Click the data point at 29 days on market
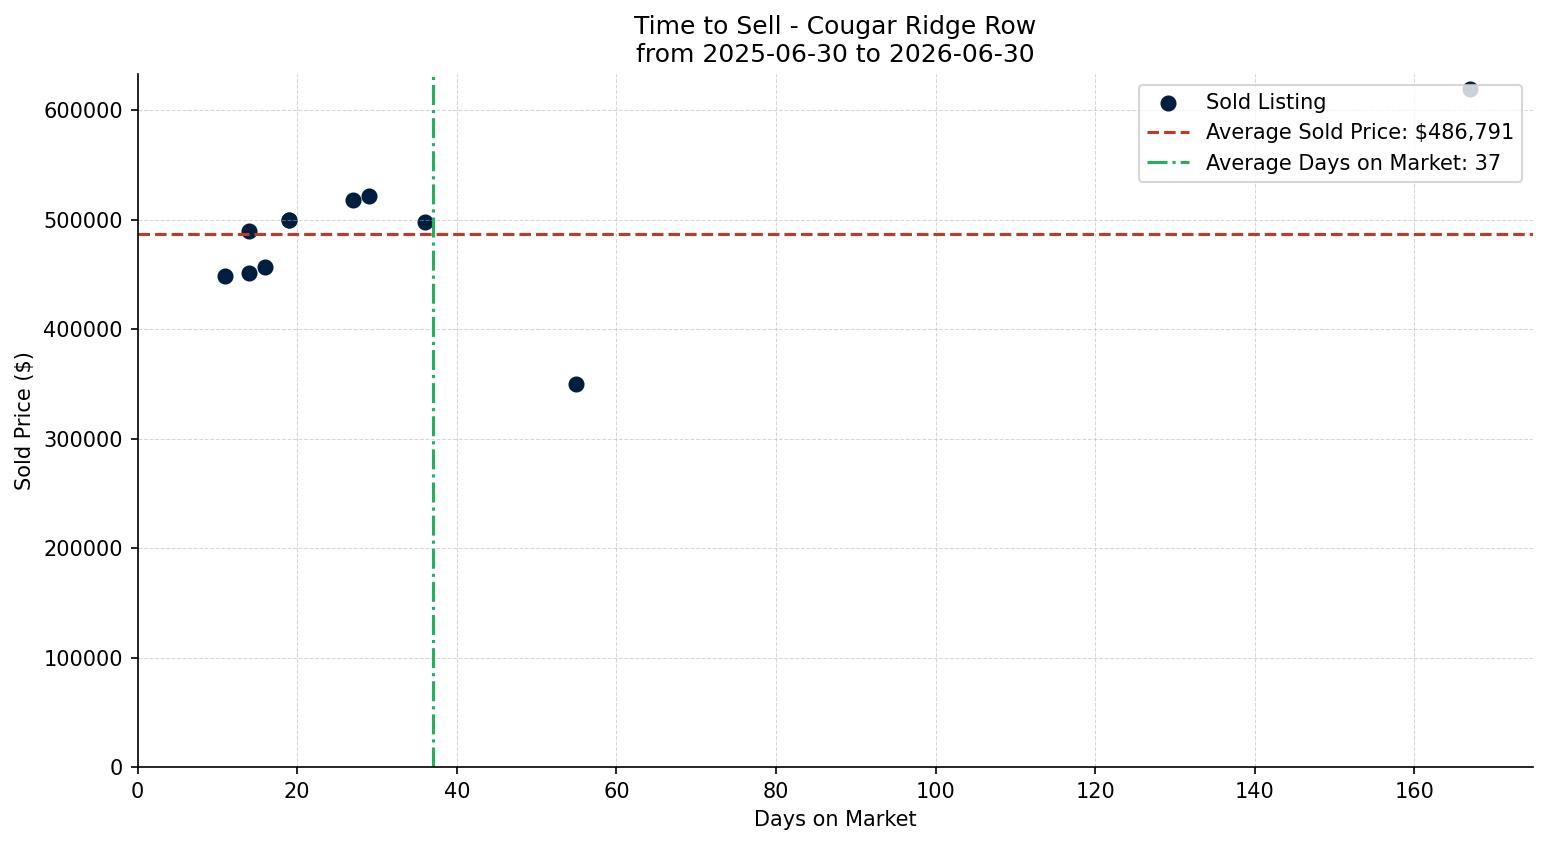This screenshot has height=845, width=1547. click(369, 196)
